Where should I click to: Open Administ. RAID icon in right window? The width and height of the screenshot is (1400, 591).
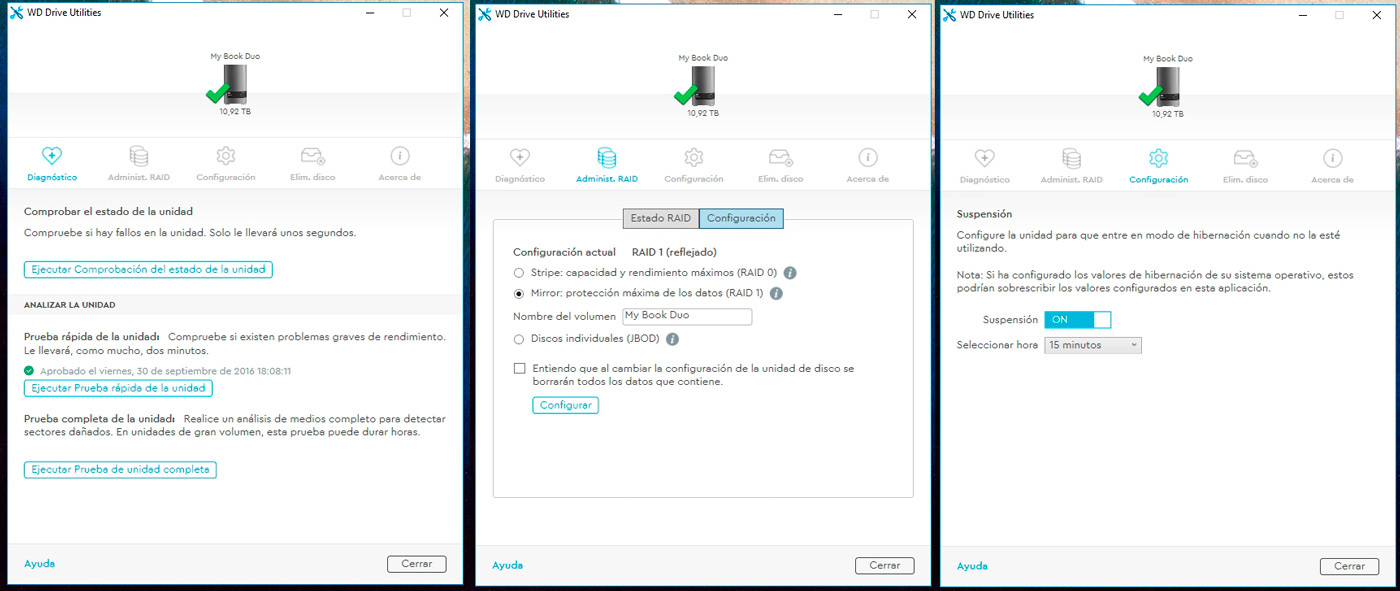click(x=1071, y=158)
